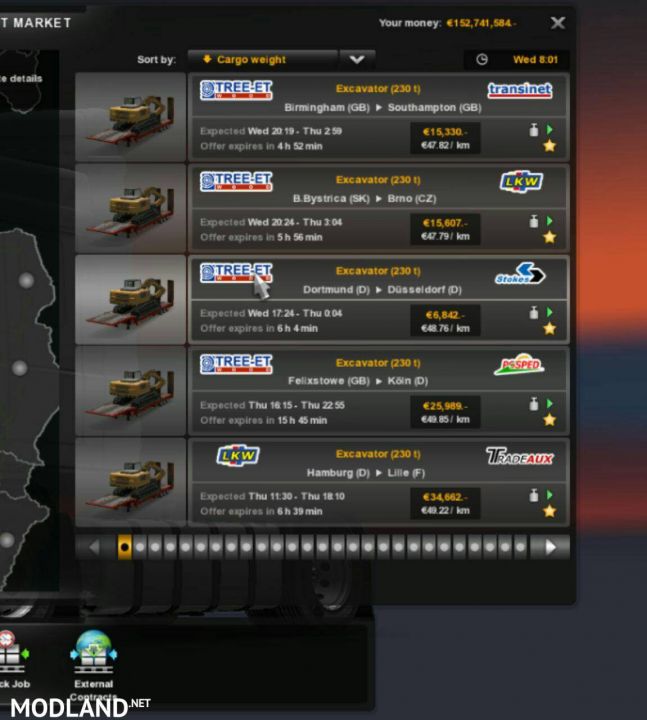Jump to the second page dot

click(x=140, y=547)
